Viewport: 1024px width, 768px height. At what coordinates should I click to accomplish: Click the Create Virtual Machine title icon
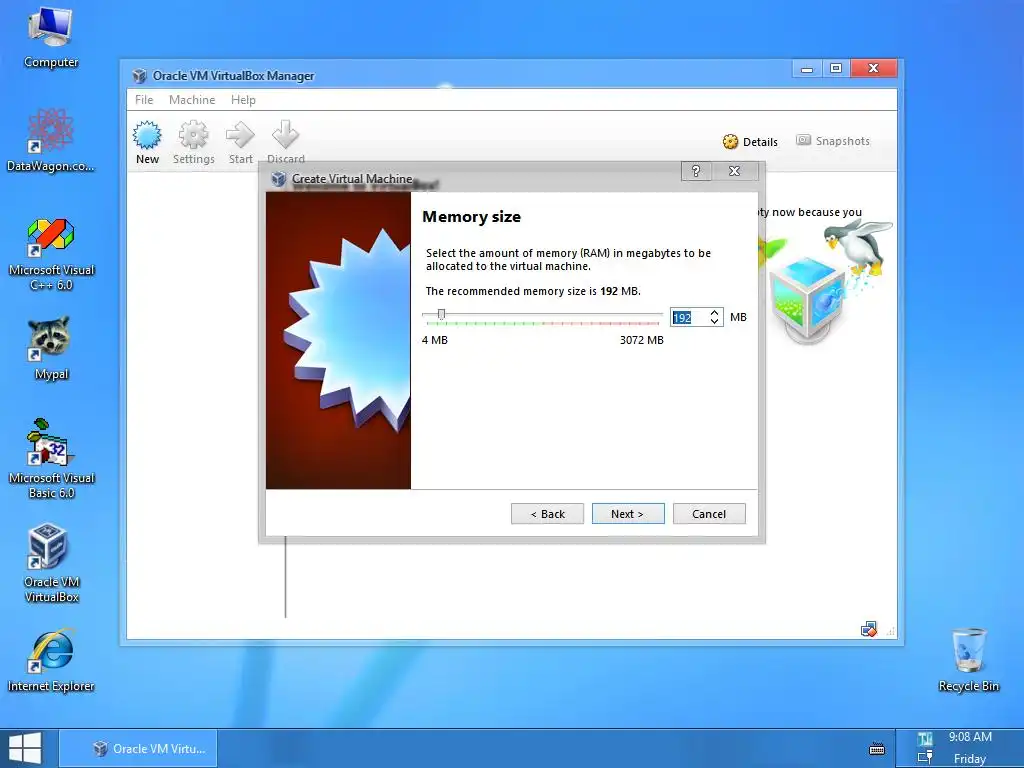click(279, 179)
